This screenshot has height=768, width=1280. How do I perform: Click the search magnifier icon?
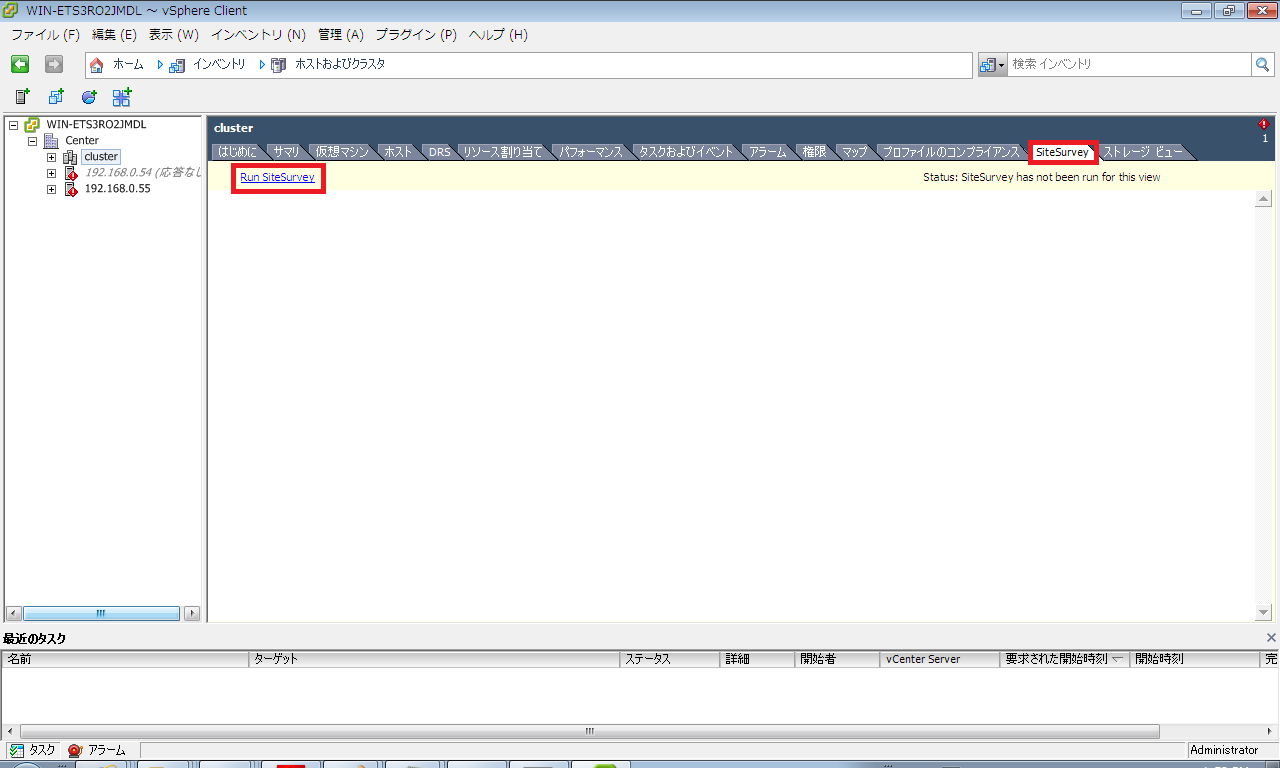1264,64
